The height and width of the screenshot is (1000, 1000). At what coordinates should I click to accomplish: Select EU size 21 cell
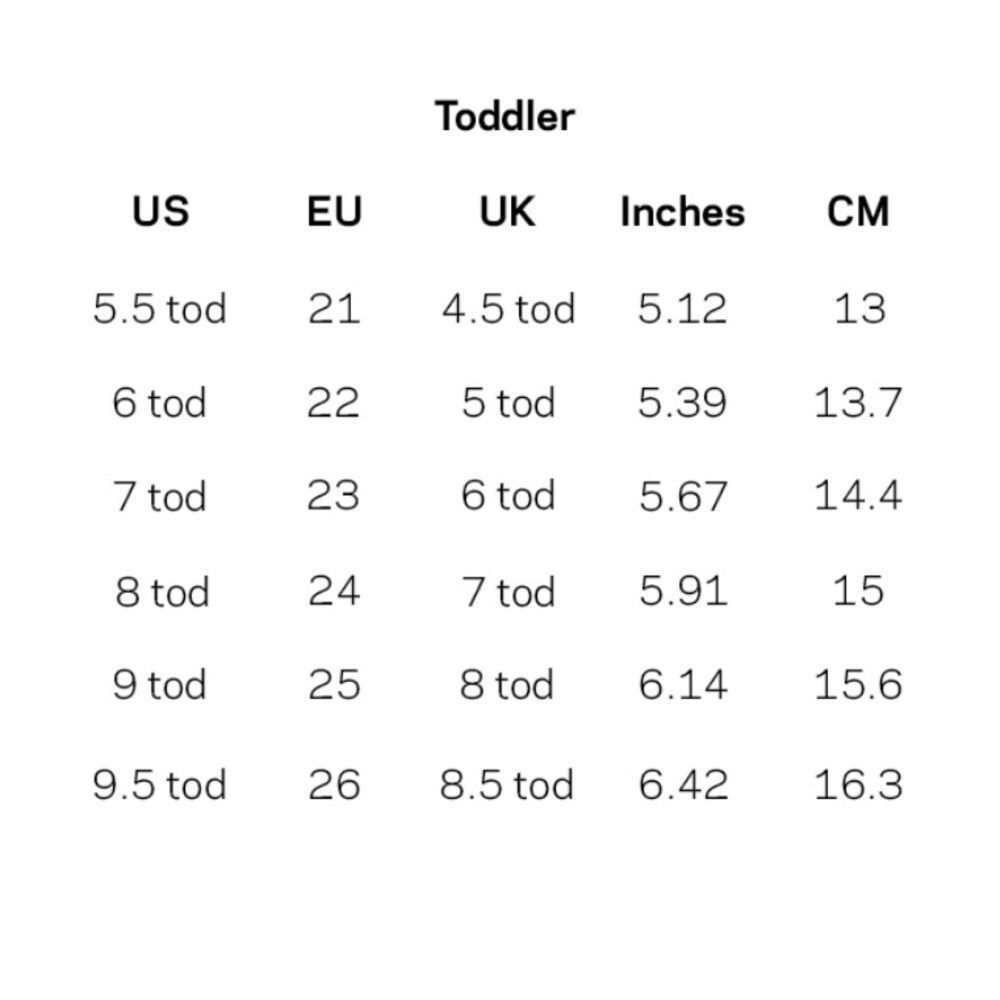tap(334, 308)
